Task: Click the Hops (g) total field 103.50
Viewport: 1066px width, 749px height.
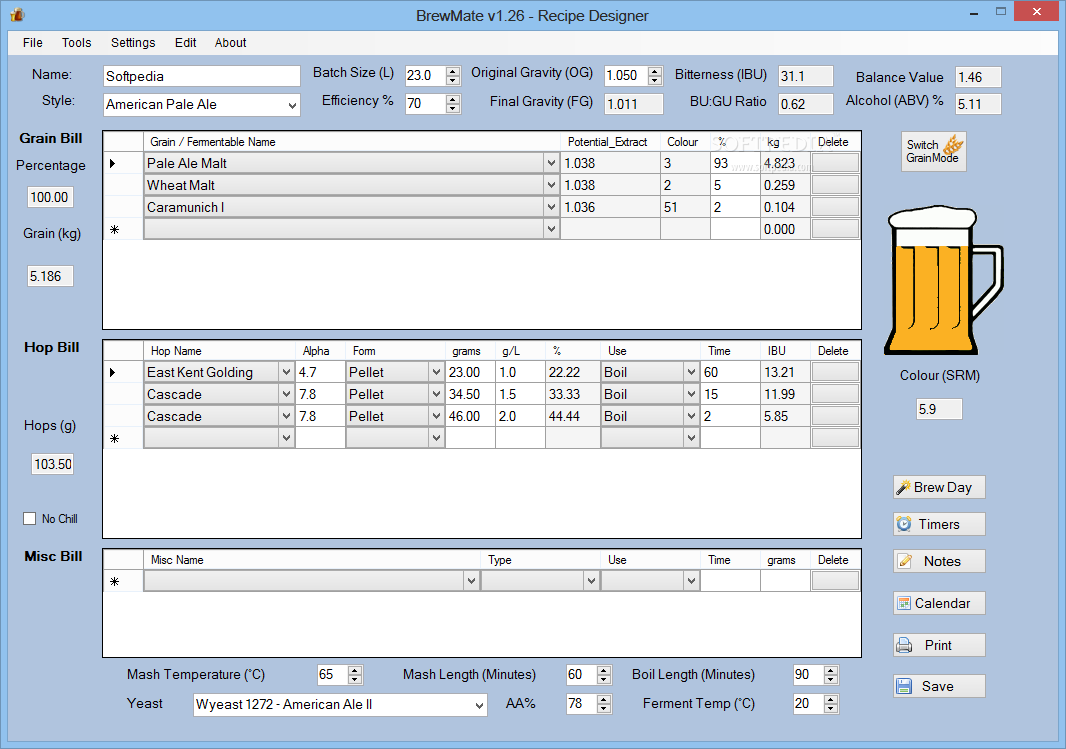Action: (x=52, y=464)
